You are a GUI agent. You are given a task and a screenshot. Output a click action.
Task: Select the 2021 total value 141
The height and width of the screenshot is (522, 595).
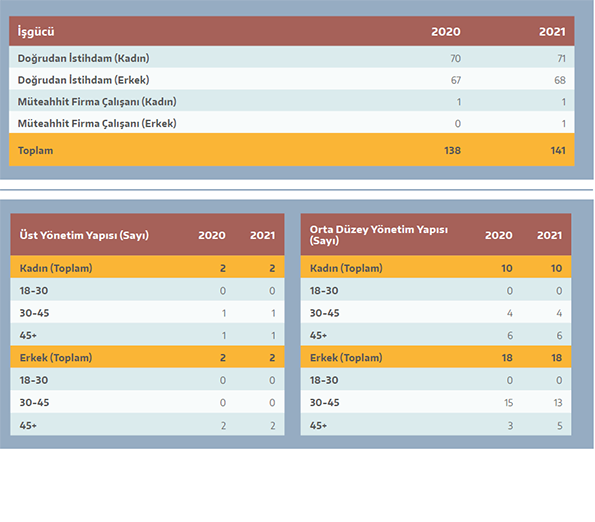click(558, 150)
